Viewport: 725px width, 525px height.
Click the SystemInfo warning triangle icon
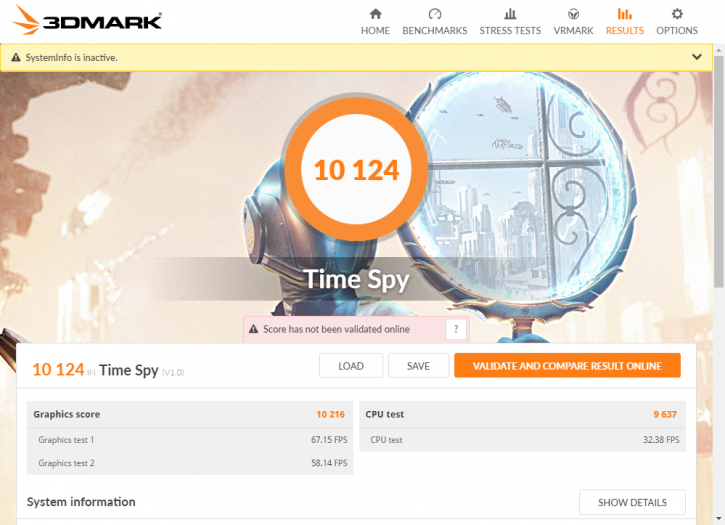tap(16, 57)
